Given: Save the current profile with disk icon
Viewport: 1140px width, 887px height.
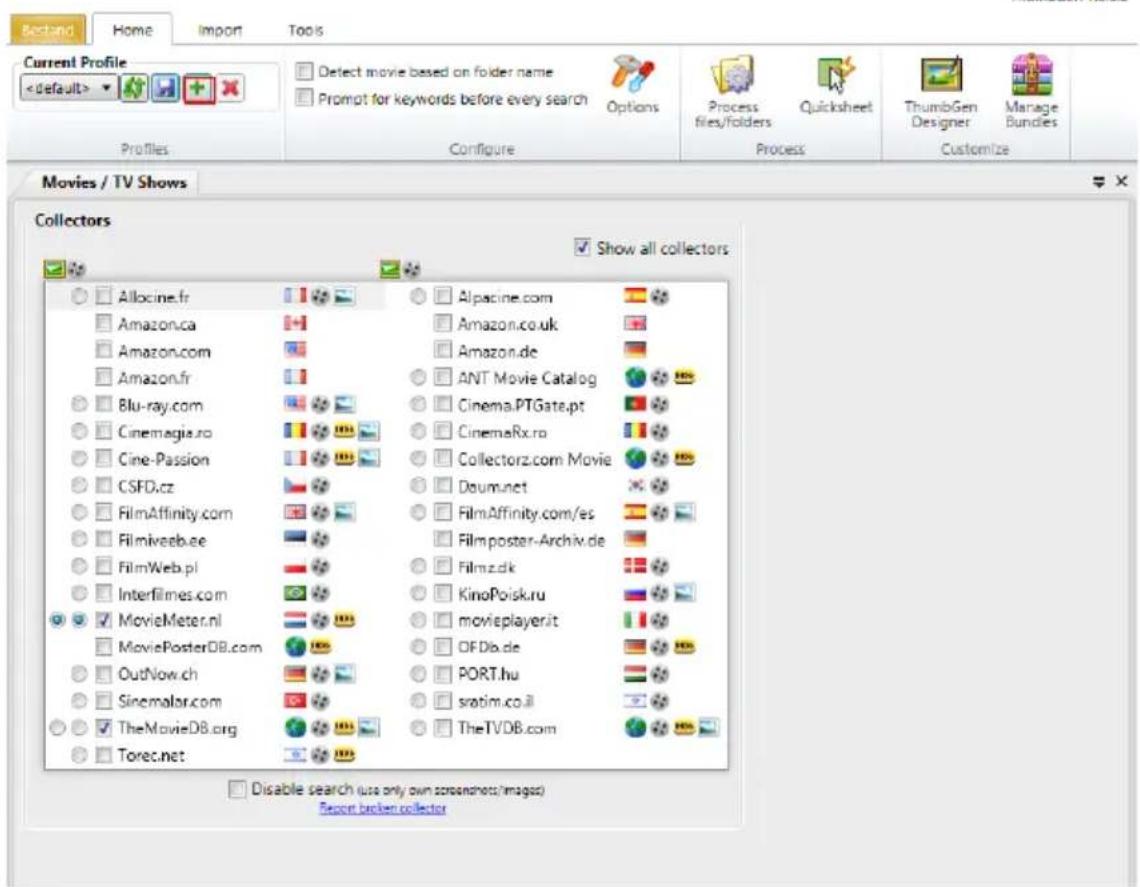Looking at the screenshot, I should [166, 89].
